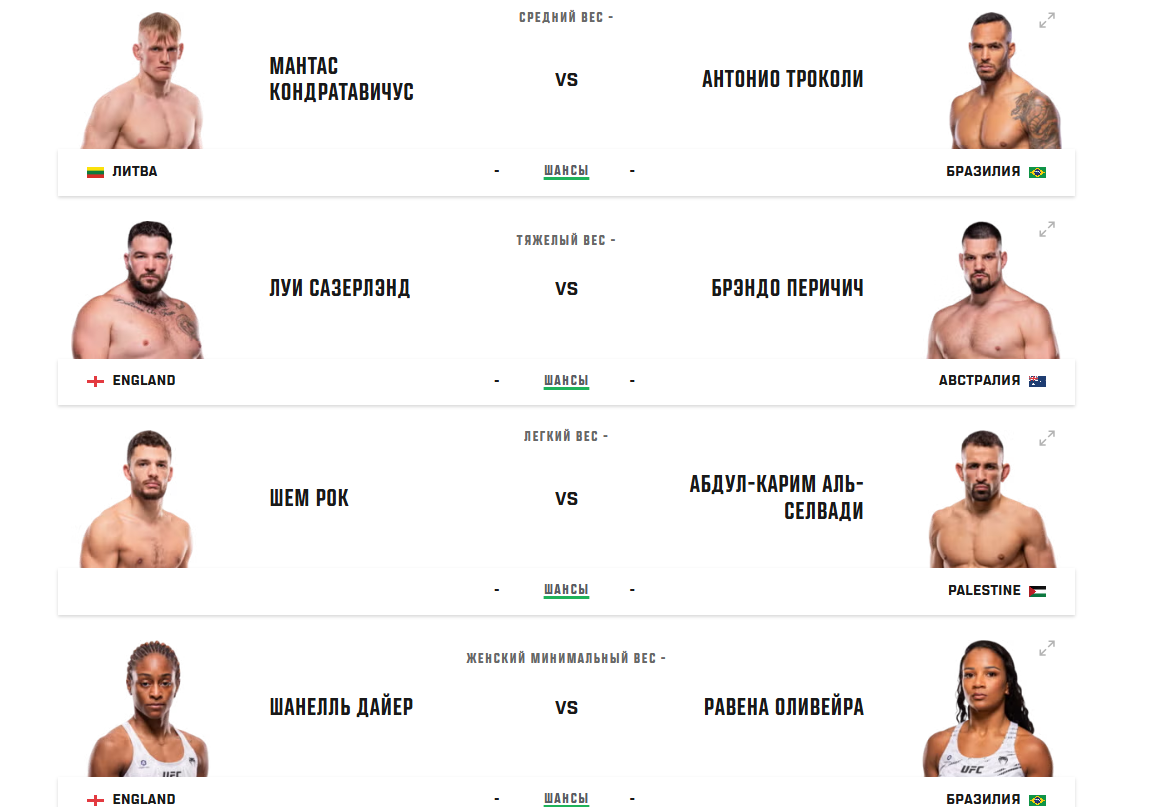The image size is (1166, 807).
Task: Expand the Dyer vs Oliveira fight card
Action: 1047,648
